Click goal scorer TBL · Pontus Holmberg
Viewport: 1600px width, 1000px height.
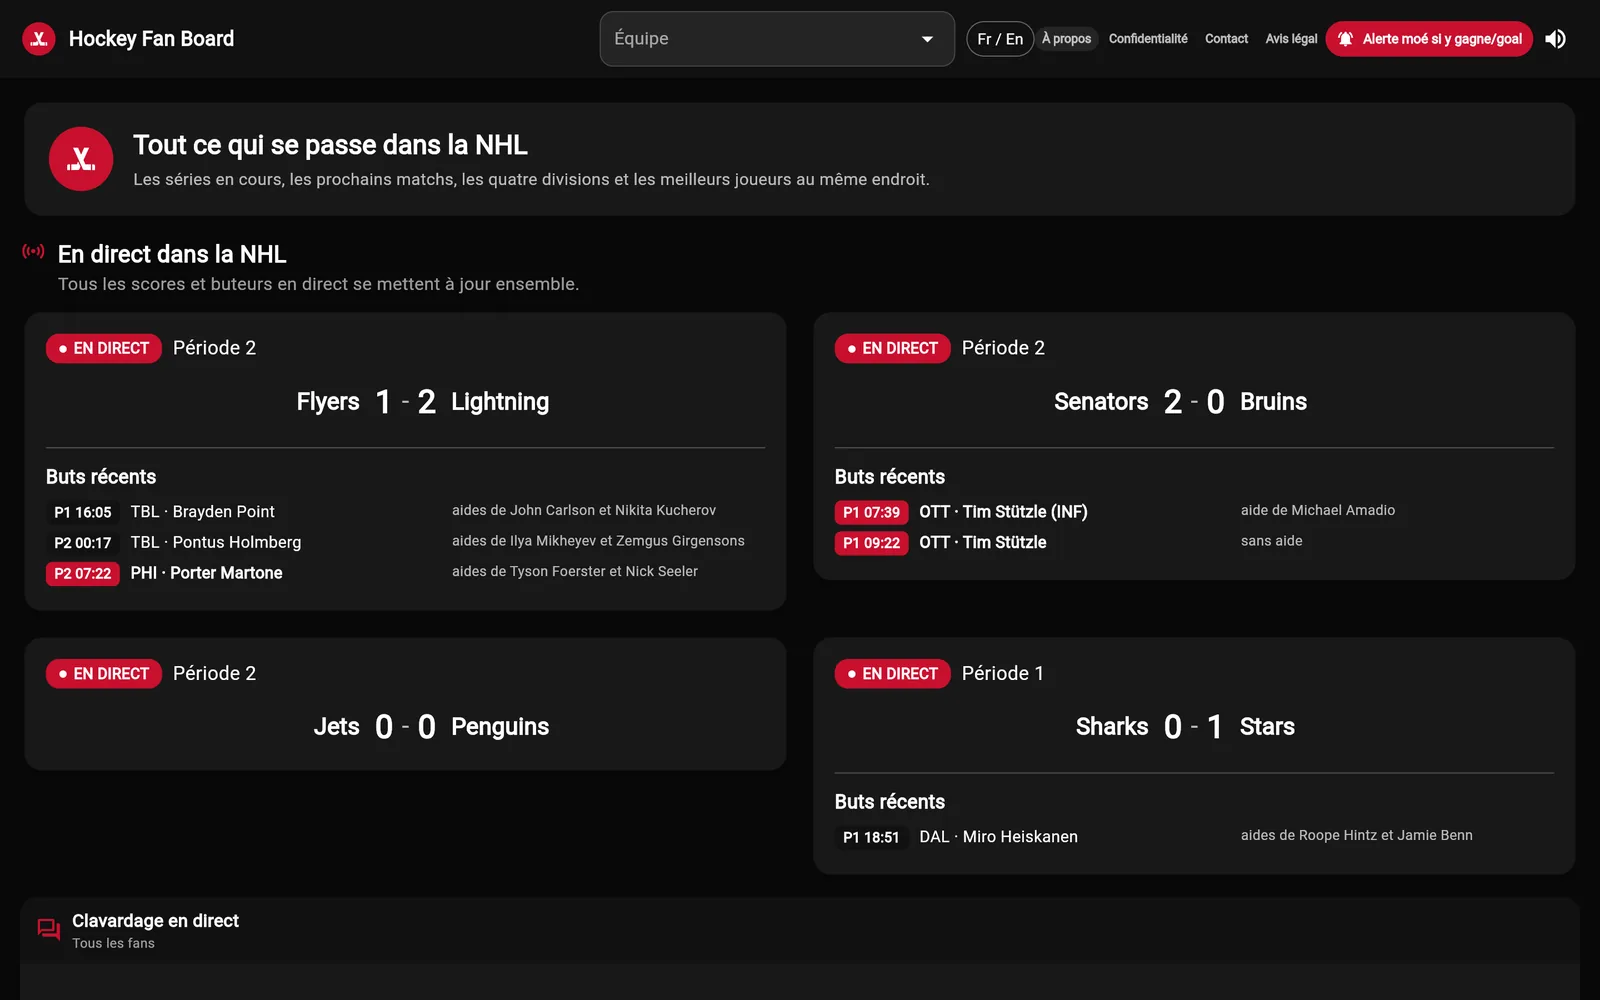click(216, 542)
